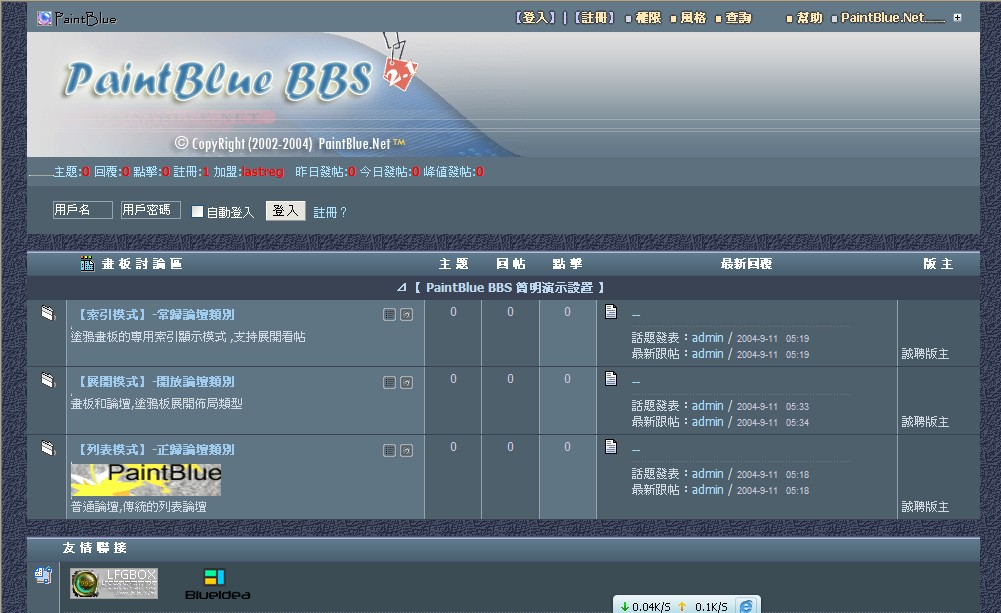1001x613 pixels.
Task: Click 誠聘版主 in the 【索引模式】 row
Action: click(x=925, y=354)
